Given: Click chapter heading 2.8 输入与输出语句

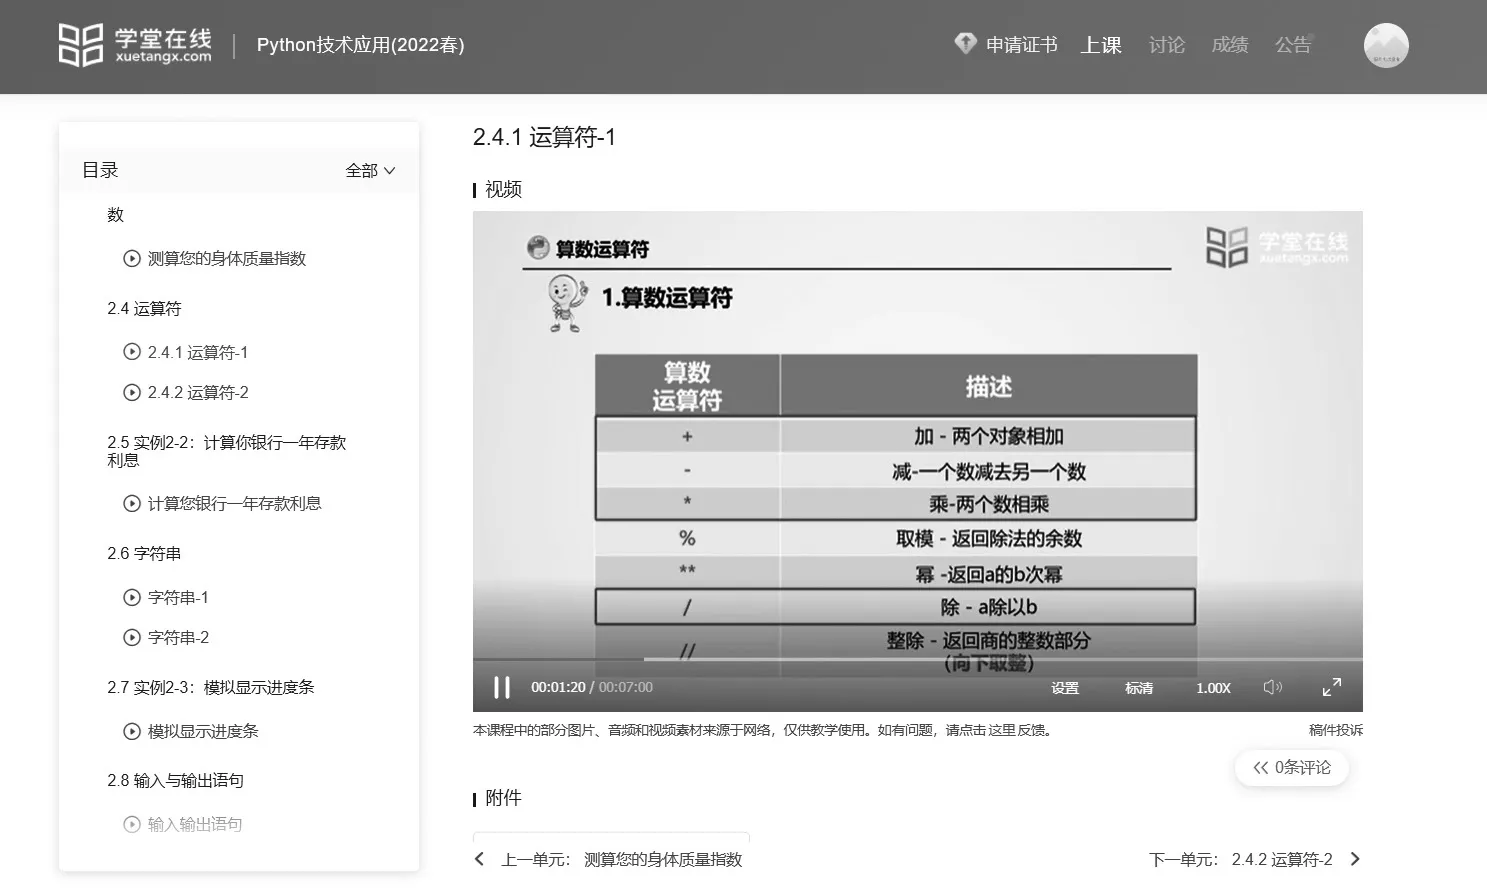Looking at the screenshot, I should 175,781.
